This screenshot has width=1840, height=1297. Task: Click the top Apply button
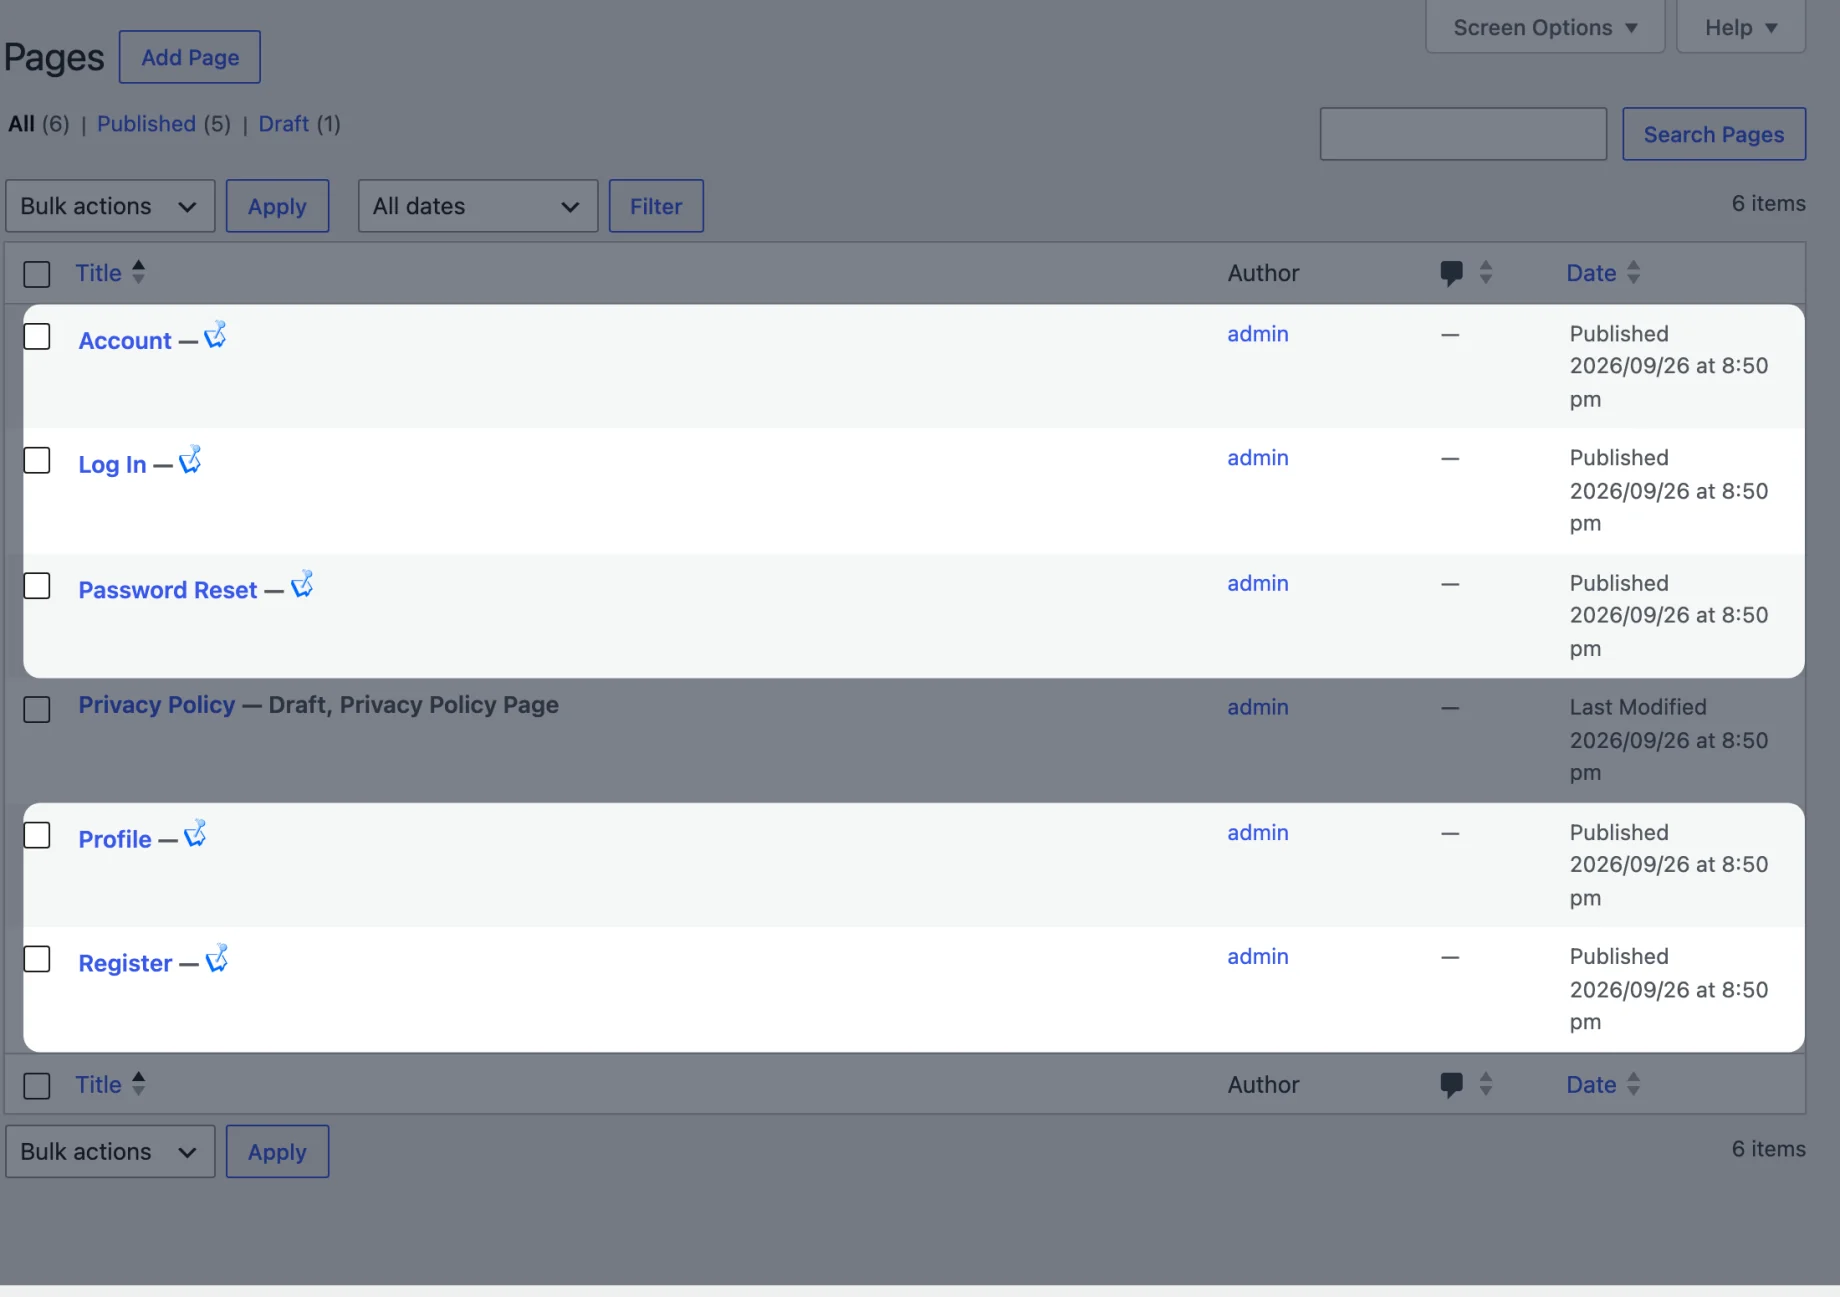click(x=277, y=206)
